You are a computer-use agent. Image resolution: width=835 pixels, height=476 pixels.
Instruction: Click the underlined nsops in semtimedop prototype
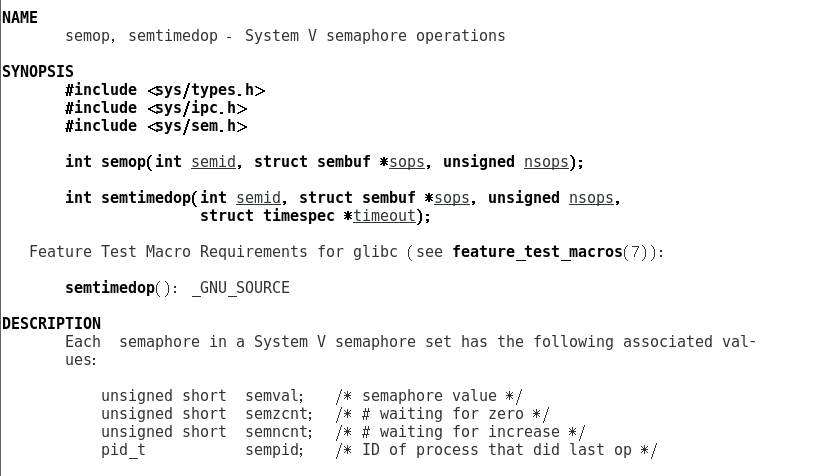click(x=591, y=198)
